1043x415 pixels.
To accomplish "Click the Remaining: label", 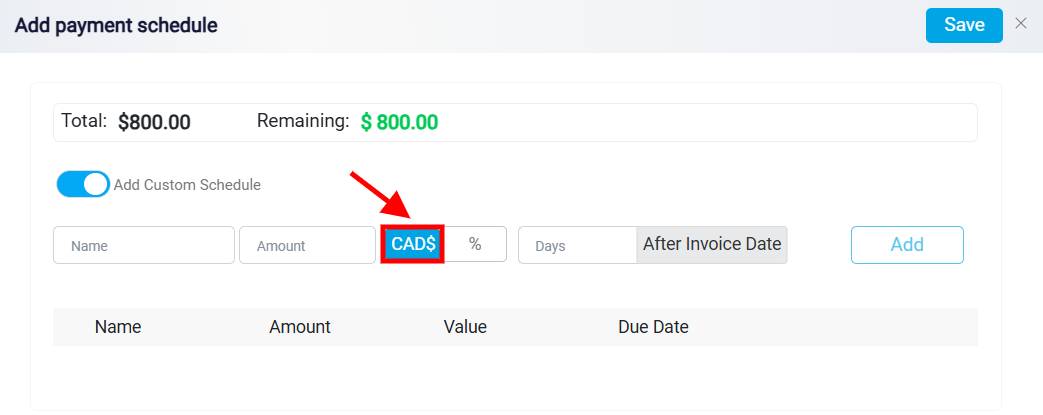I will coord(303,121).
